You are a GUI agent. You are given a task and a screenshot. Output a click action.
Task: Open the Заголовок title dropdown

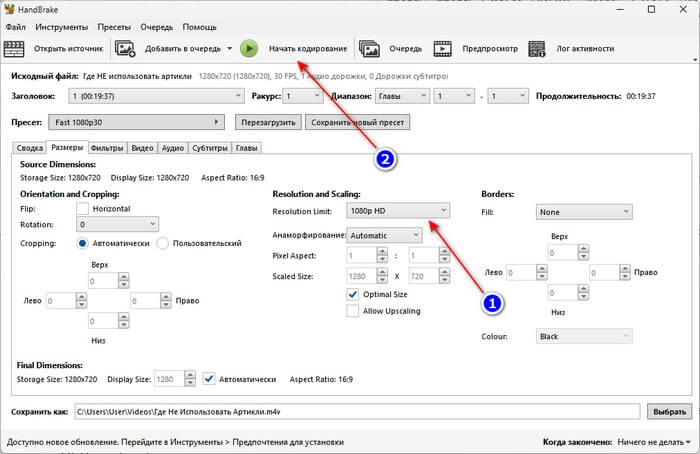pos(156,96)
